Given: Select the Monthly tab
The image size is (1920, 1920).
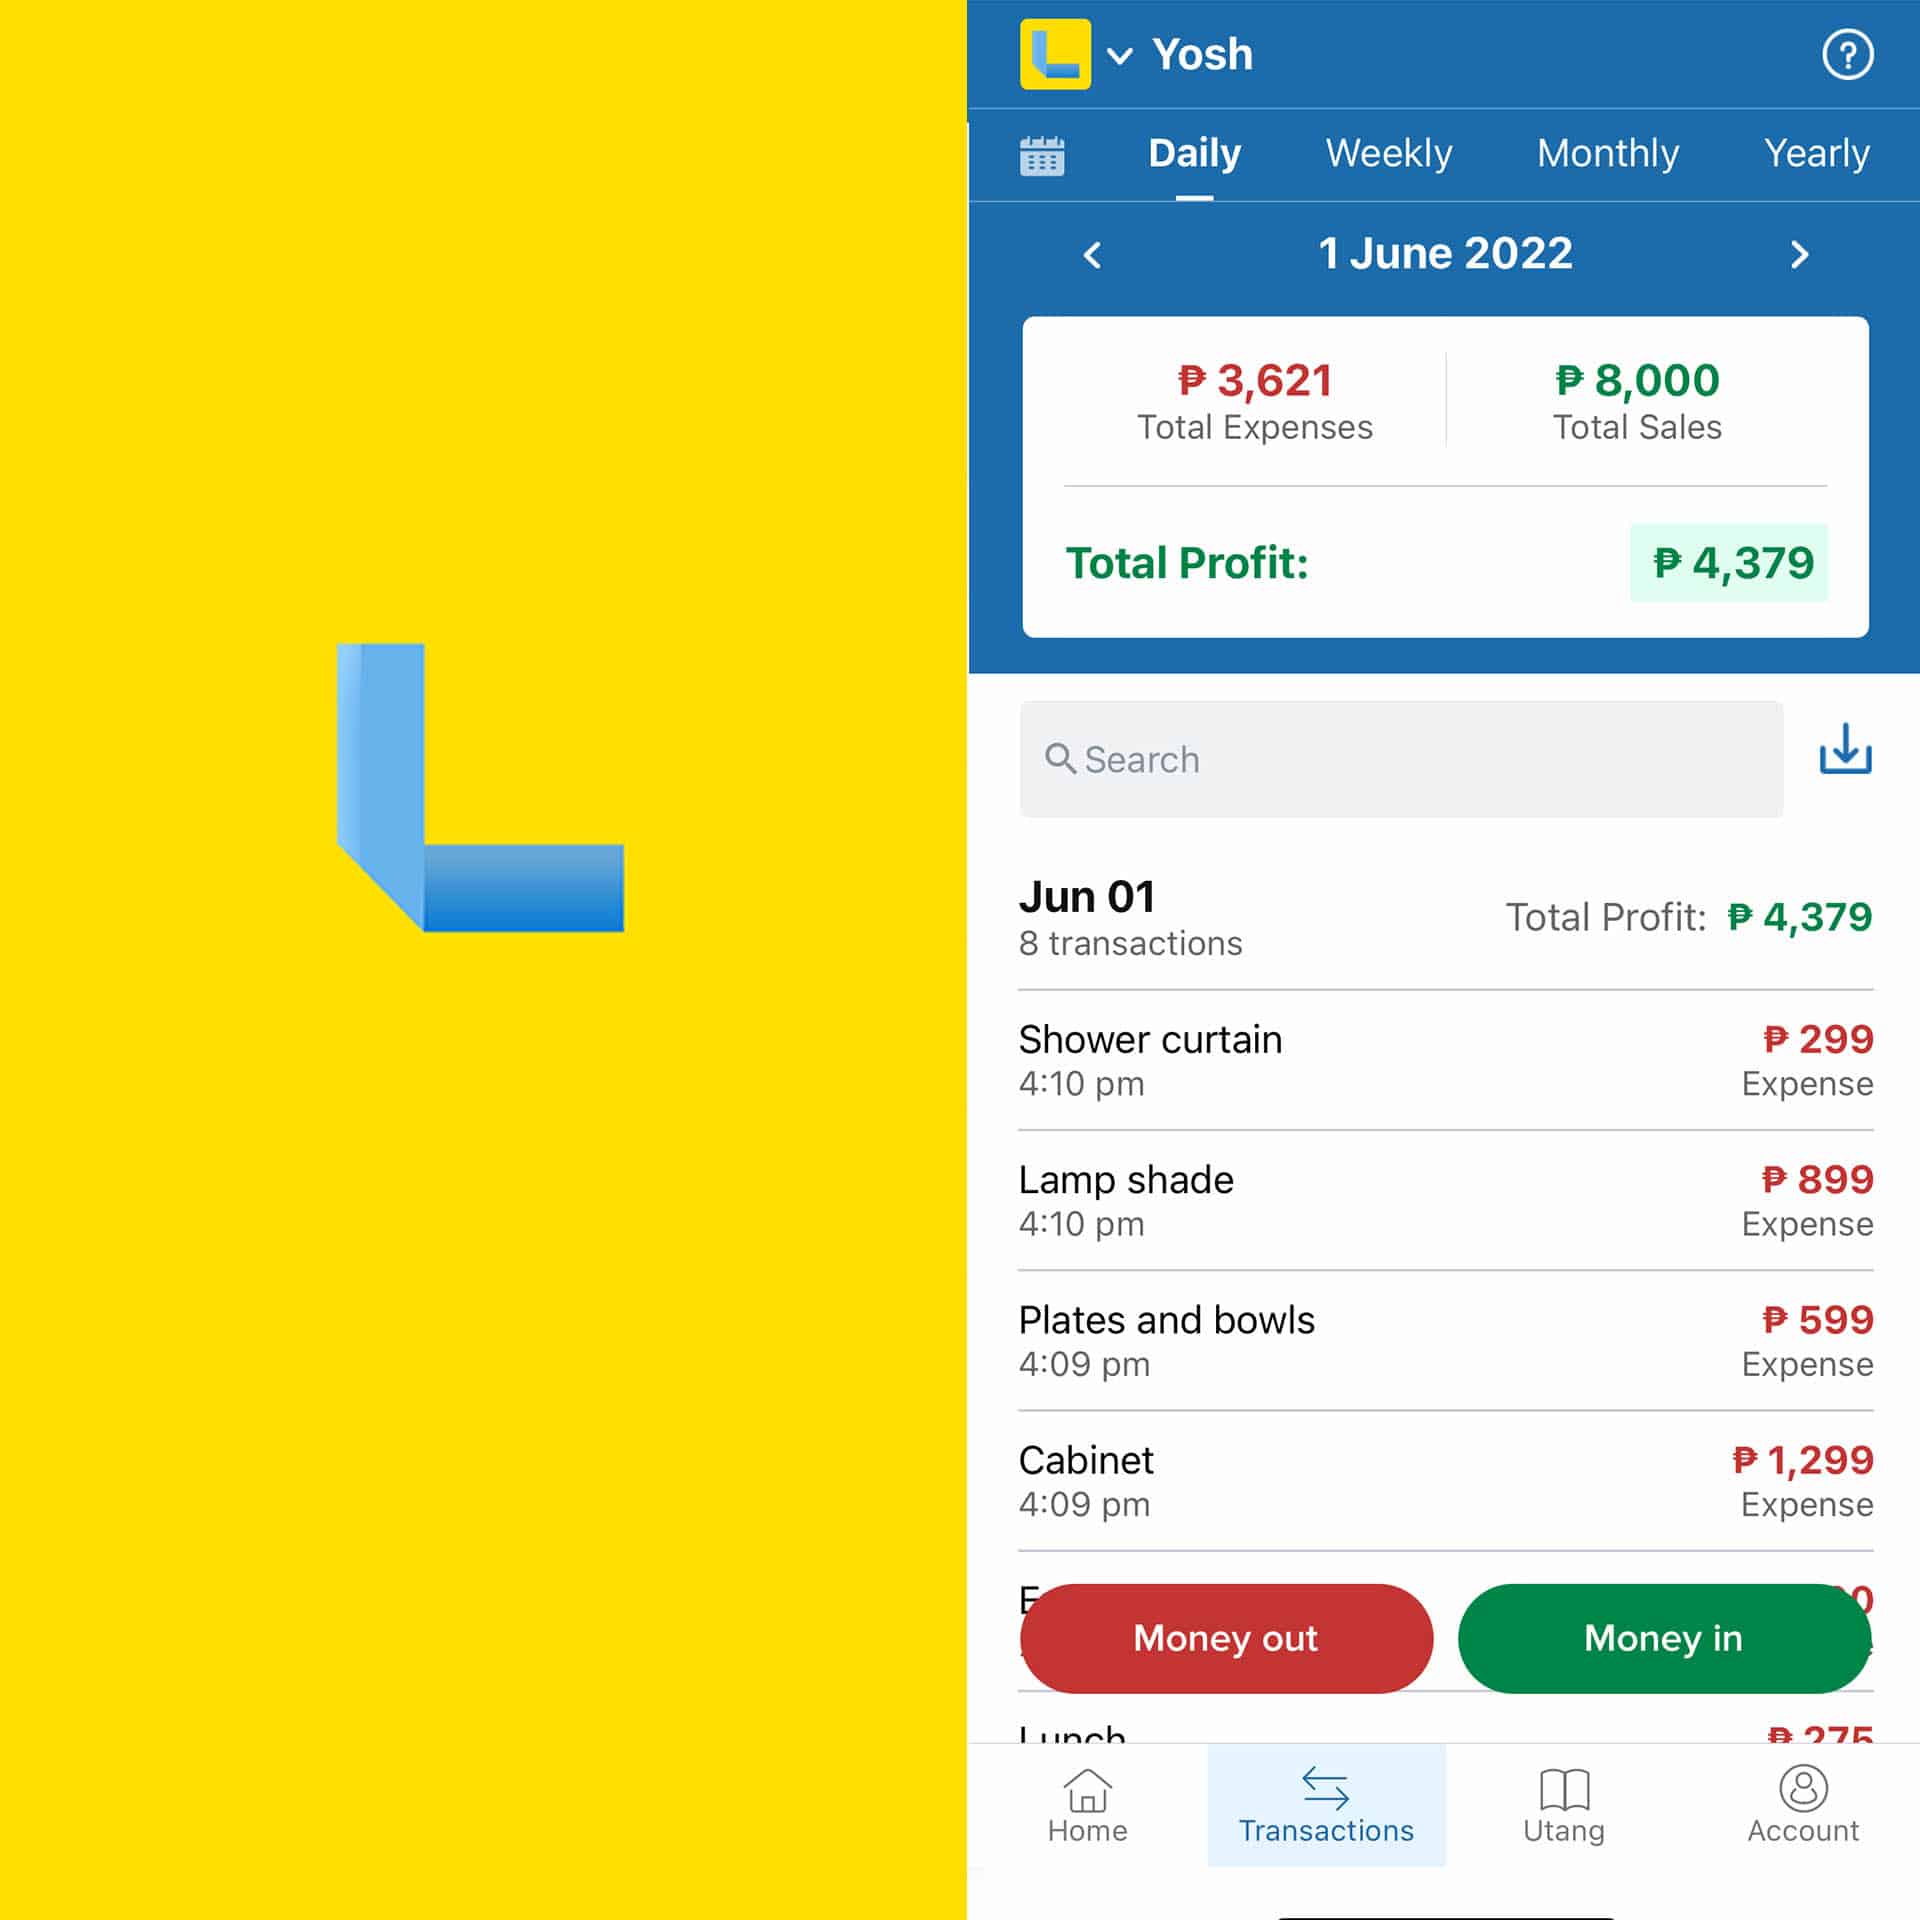Looking at the screenshot, I should 1607,153.
